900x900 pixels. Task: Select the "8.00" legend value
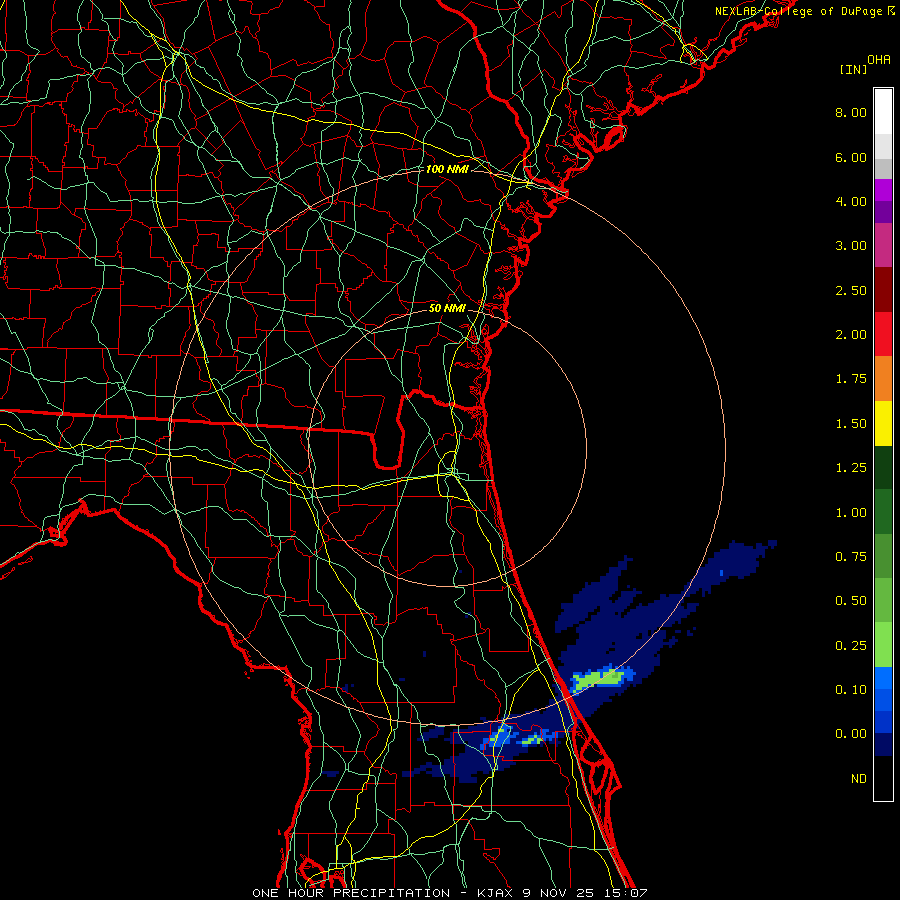tap(851, 112)
